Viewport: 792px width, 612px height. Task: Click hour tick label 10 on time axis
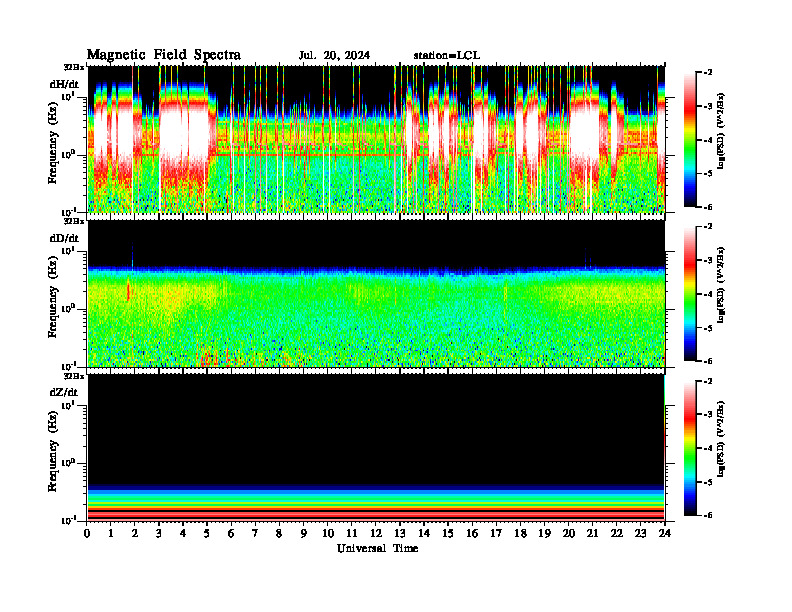pos(328,533)
